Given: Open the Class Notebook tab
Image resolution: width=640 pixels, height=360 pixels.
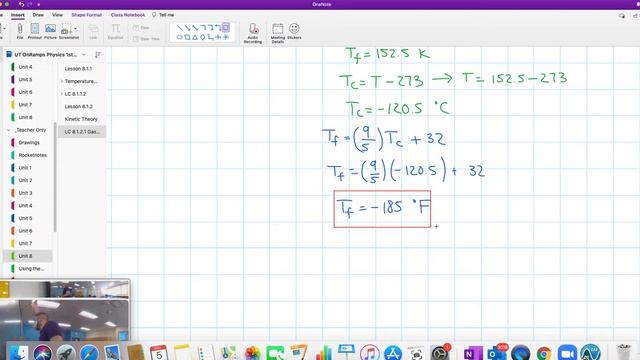Looking at the screenshot, I should pyautogui.click(x=128, y=15).
